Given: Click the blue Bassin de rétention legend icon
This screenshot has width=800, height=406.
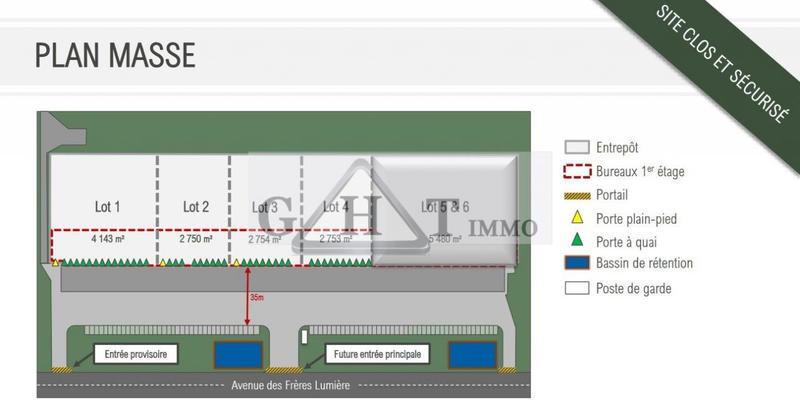Looking at the screenshot, I should click(x=575, y=264).
